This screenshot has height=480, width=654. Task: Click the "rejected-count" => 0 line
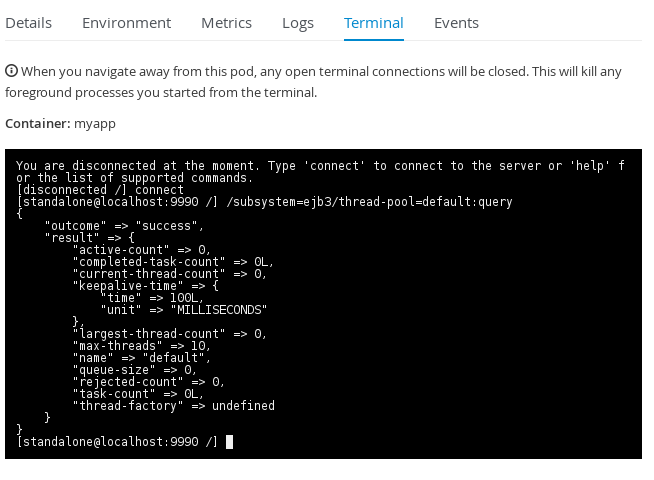(x=148, y=382)
